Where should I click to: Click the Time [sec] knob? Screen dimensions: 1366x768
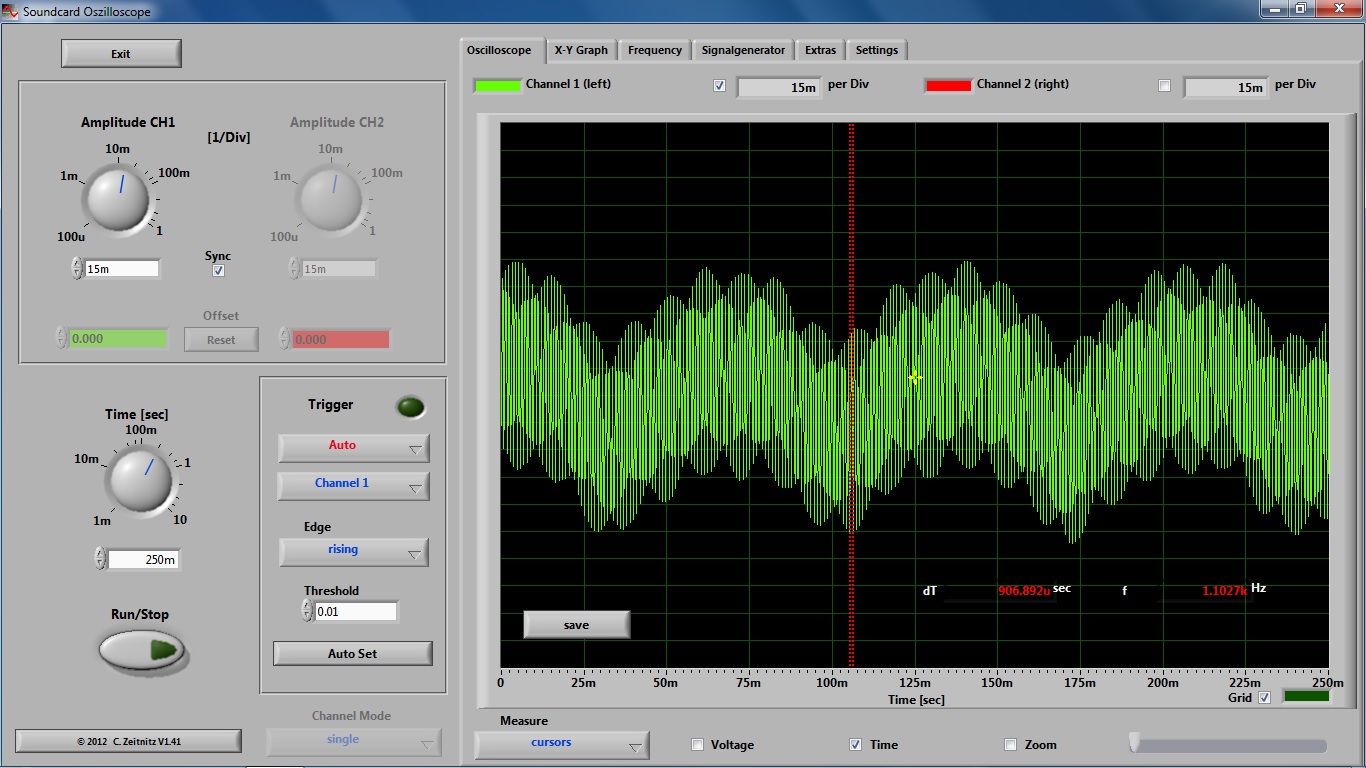pyautogui.click(x=139, y=479)
